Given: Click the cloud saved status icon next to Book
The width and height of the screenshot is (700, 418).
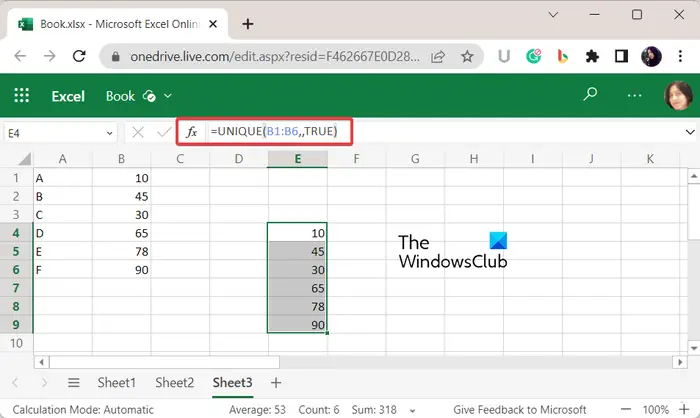Looking at the screenshot, I should 149,96.
